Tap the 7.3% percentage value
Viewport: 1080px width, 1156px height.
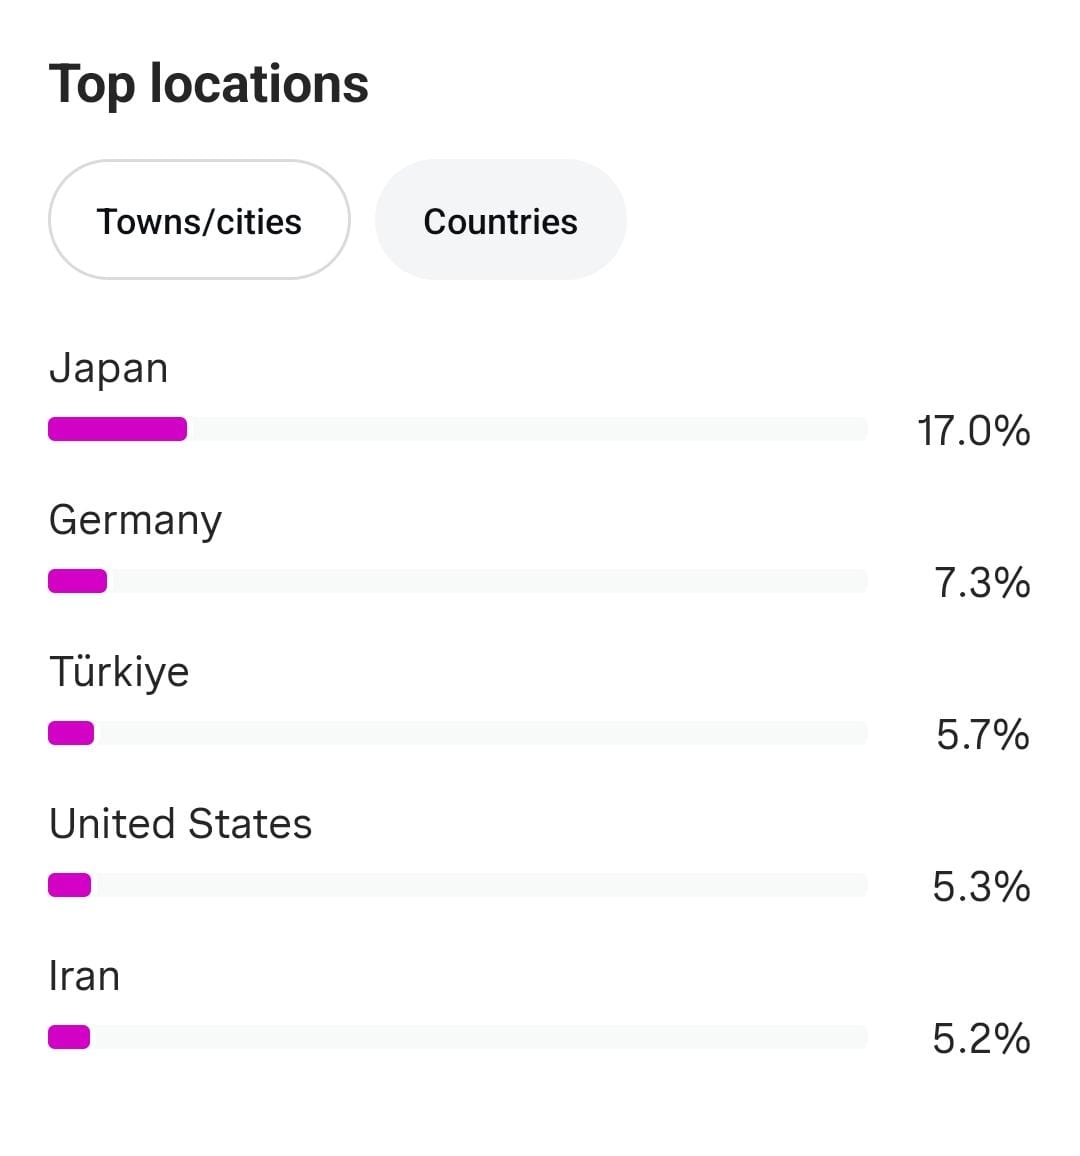coord(981,583)
